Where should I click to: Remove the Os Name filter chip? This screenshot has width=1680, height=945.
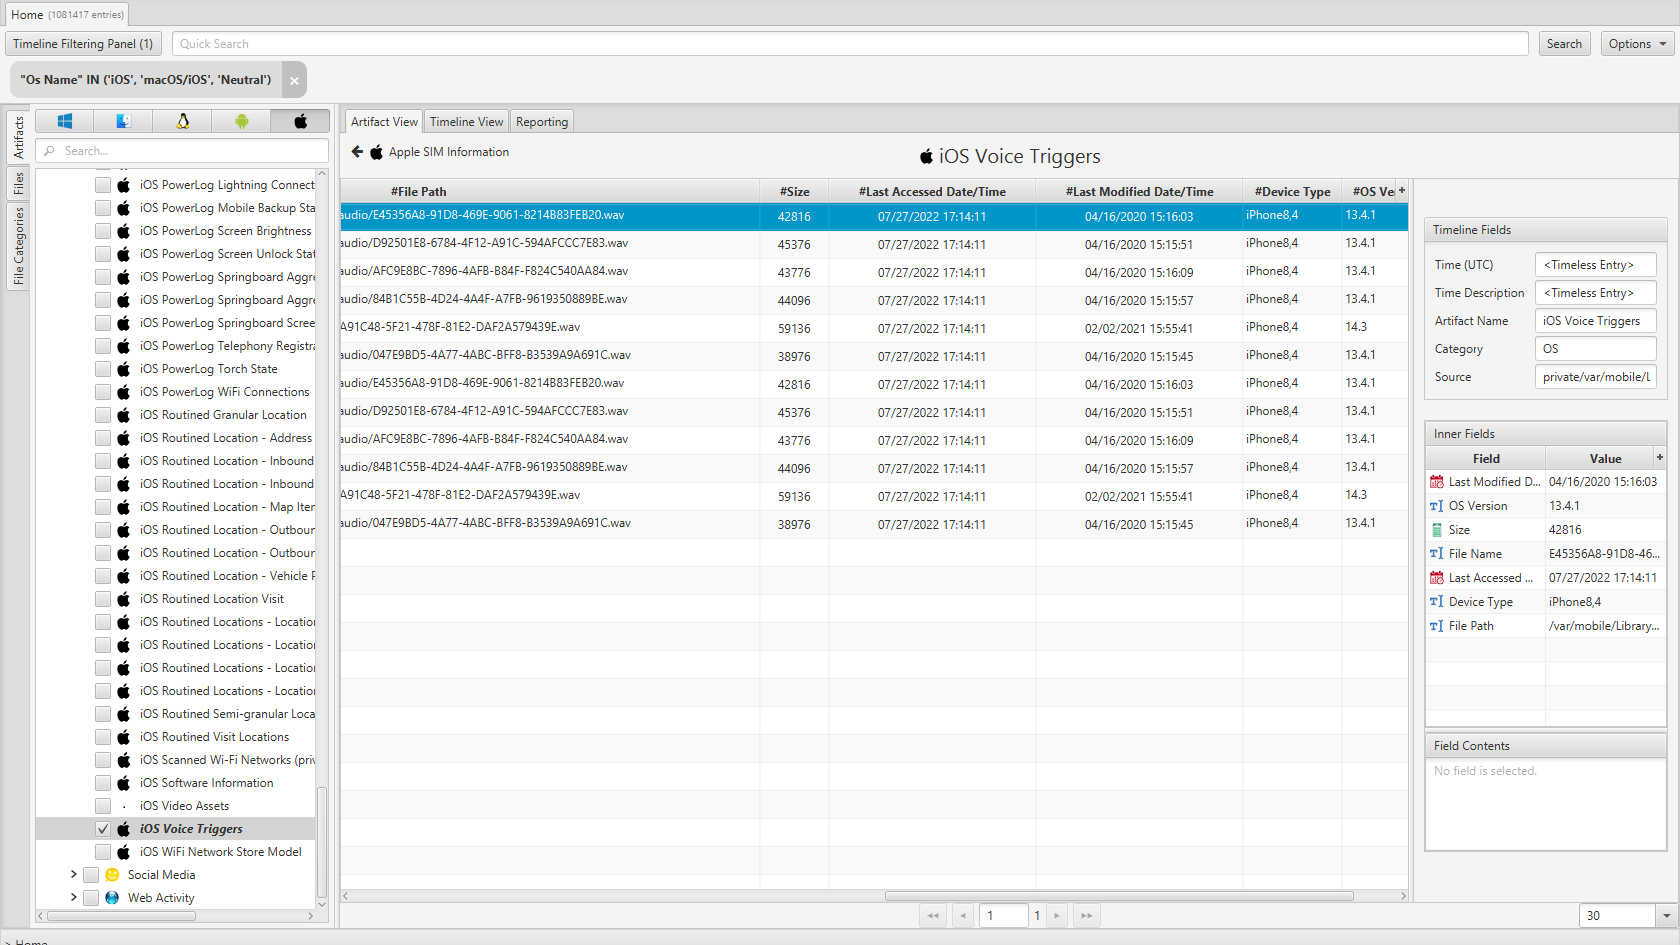tap(294, 80)
